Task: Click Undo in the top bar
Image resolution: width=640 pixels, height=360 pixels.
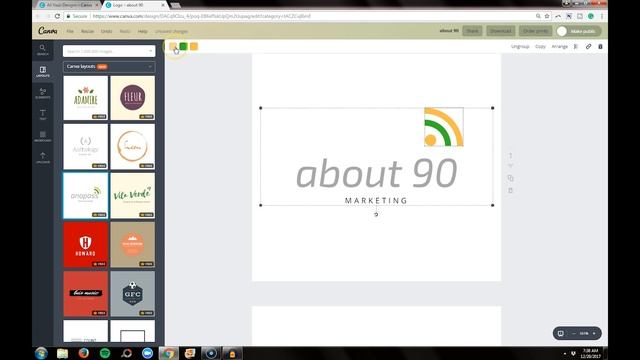Action: (107, 31)
